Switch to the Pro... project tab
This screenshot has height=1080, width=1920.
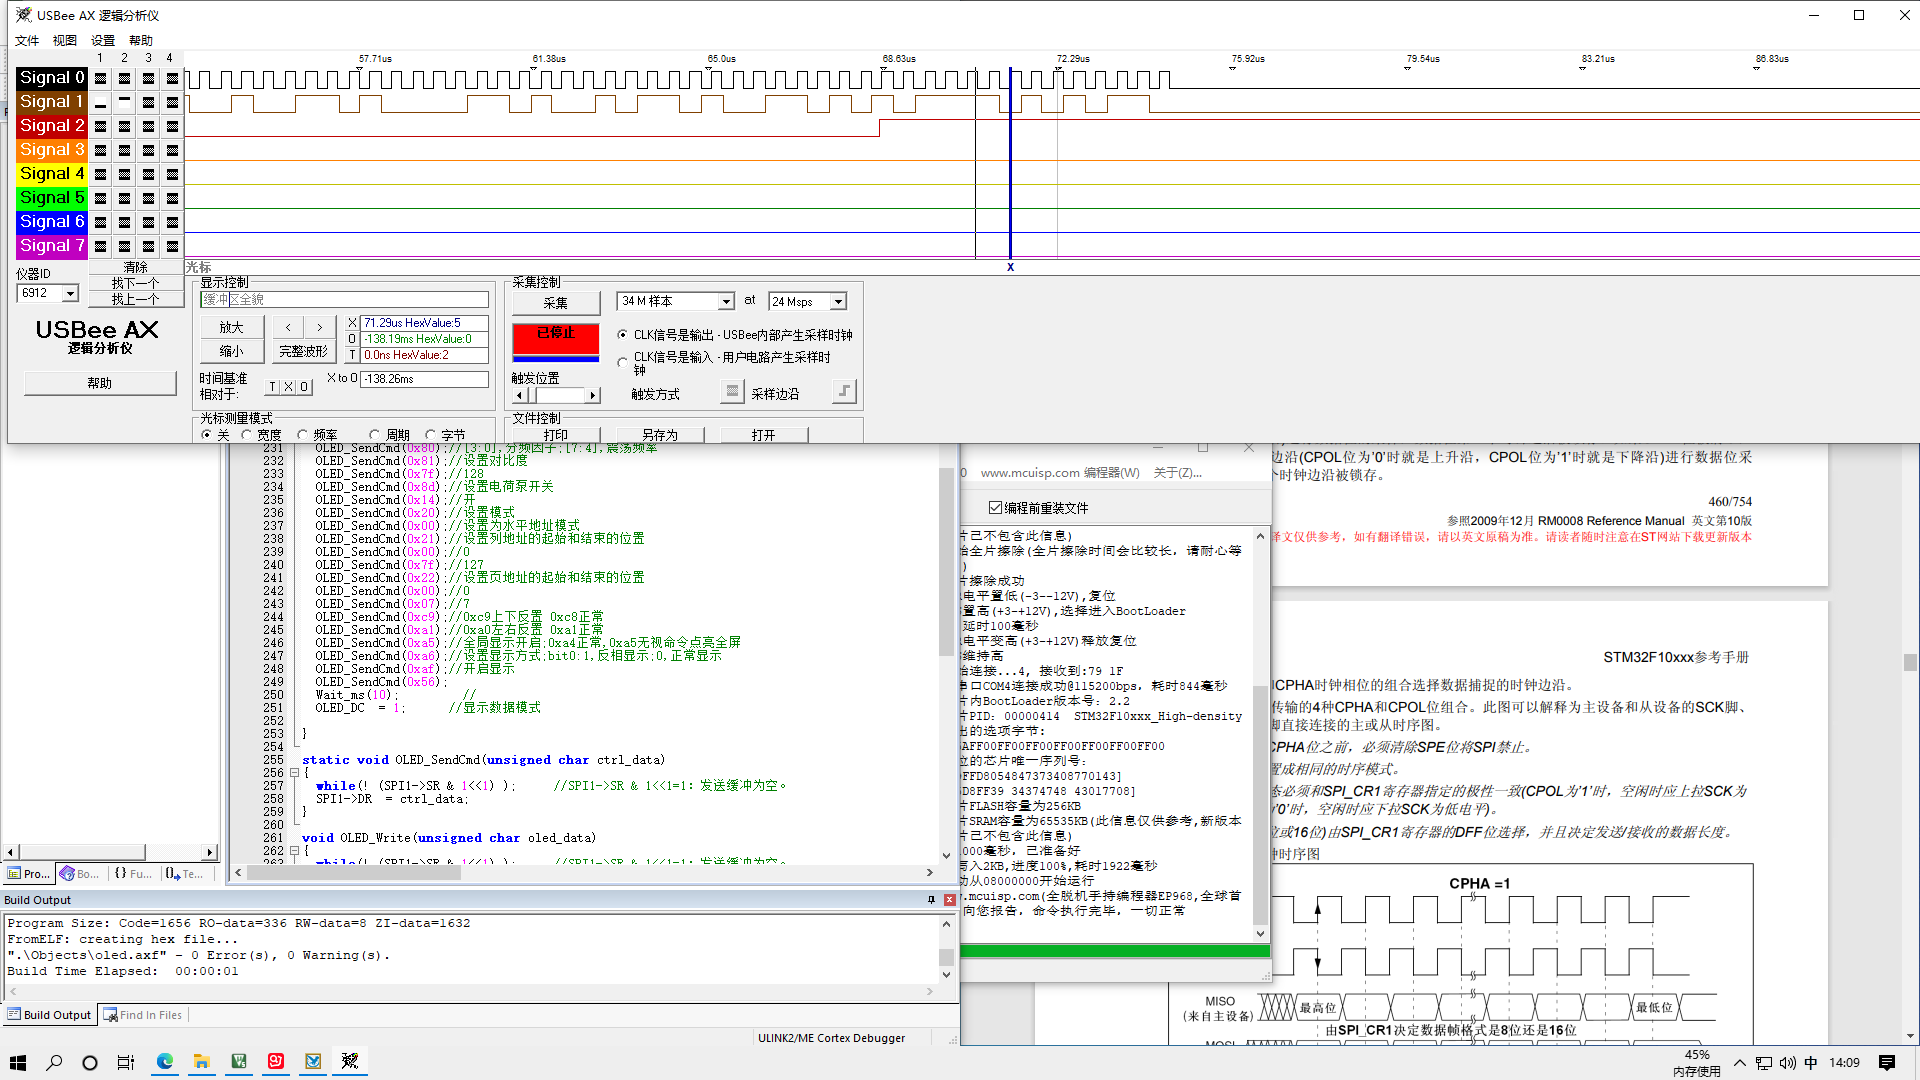(29, 874)
